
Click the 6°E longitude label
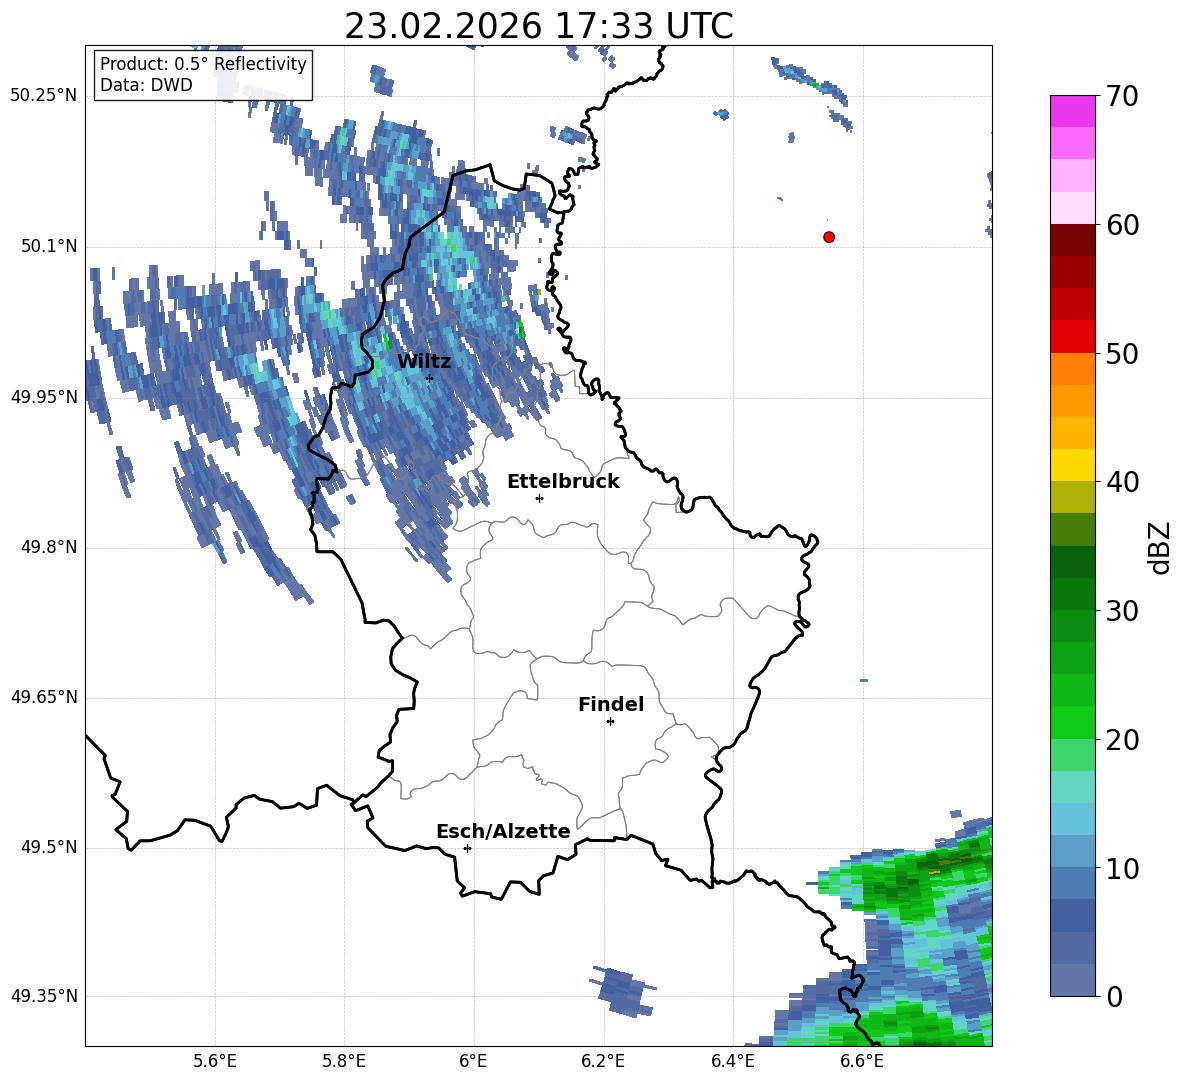pyautogui.click(x=473, y=1061)
